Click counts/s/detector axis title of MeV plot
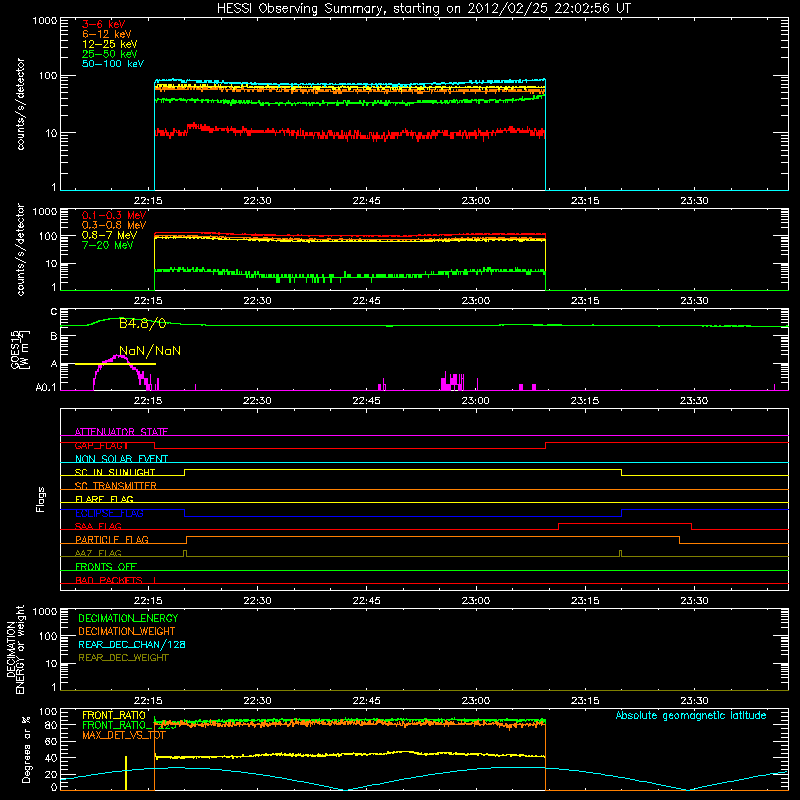 20,250
